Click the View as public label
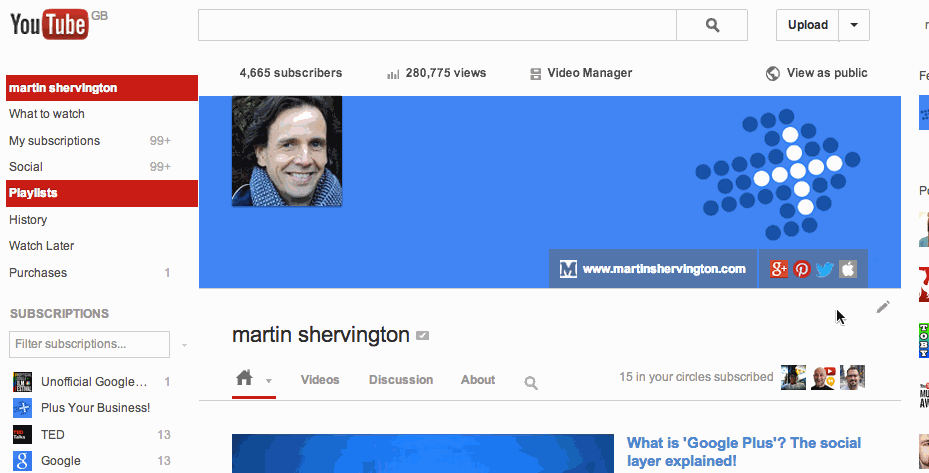Viewport: 929px width, 473px height. [827, 73]
